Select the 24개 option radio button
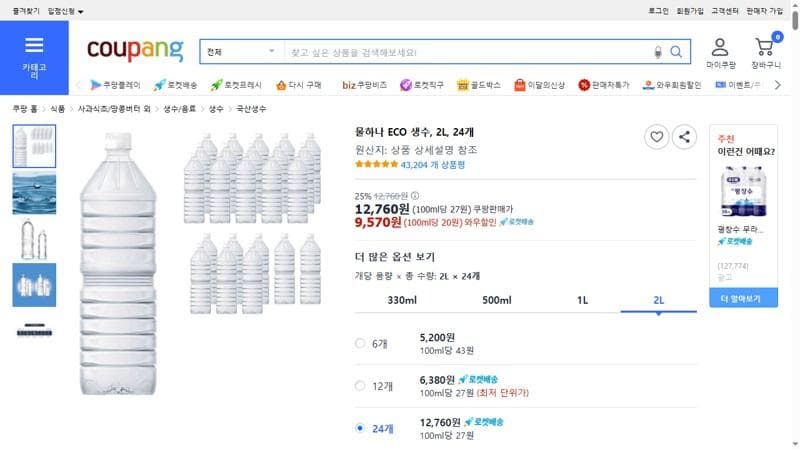800x450 pixels. coord(360,428)
